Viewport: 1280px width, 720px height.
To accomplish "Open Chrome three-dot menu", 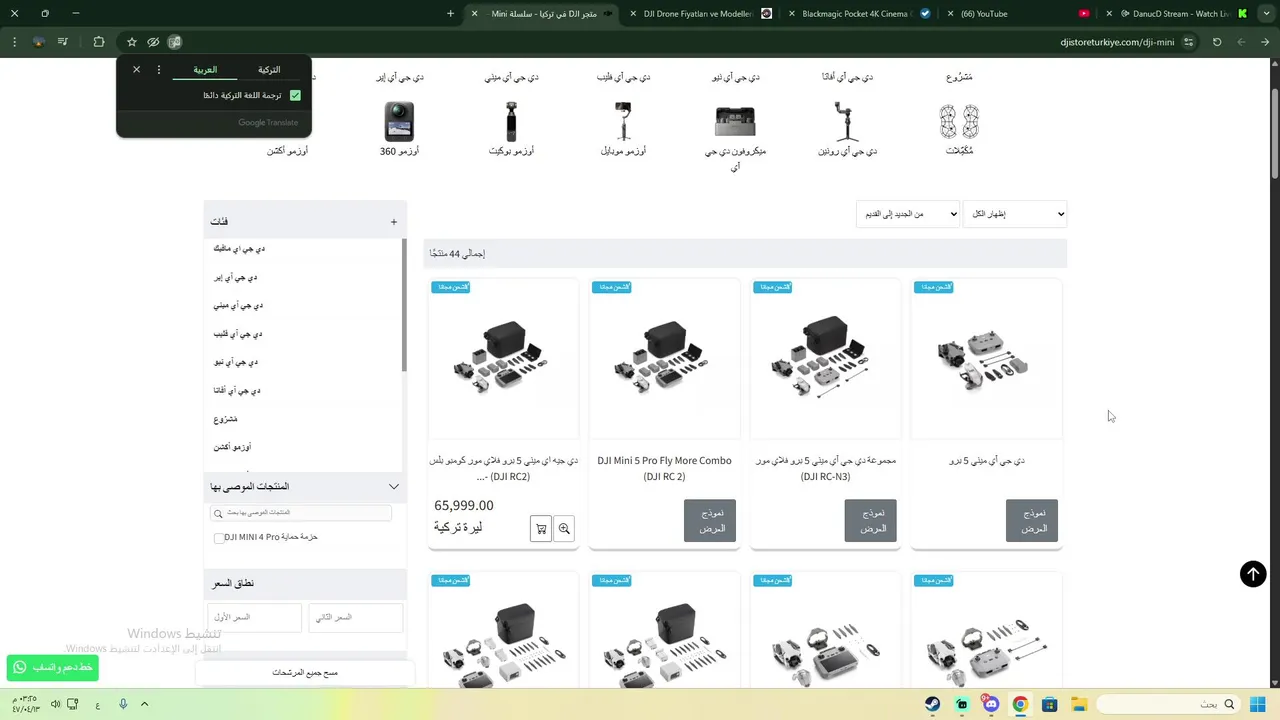I will pos(14,42).
